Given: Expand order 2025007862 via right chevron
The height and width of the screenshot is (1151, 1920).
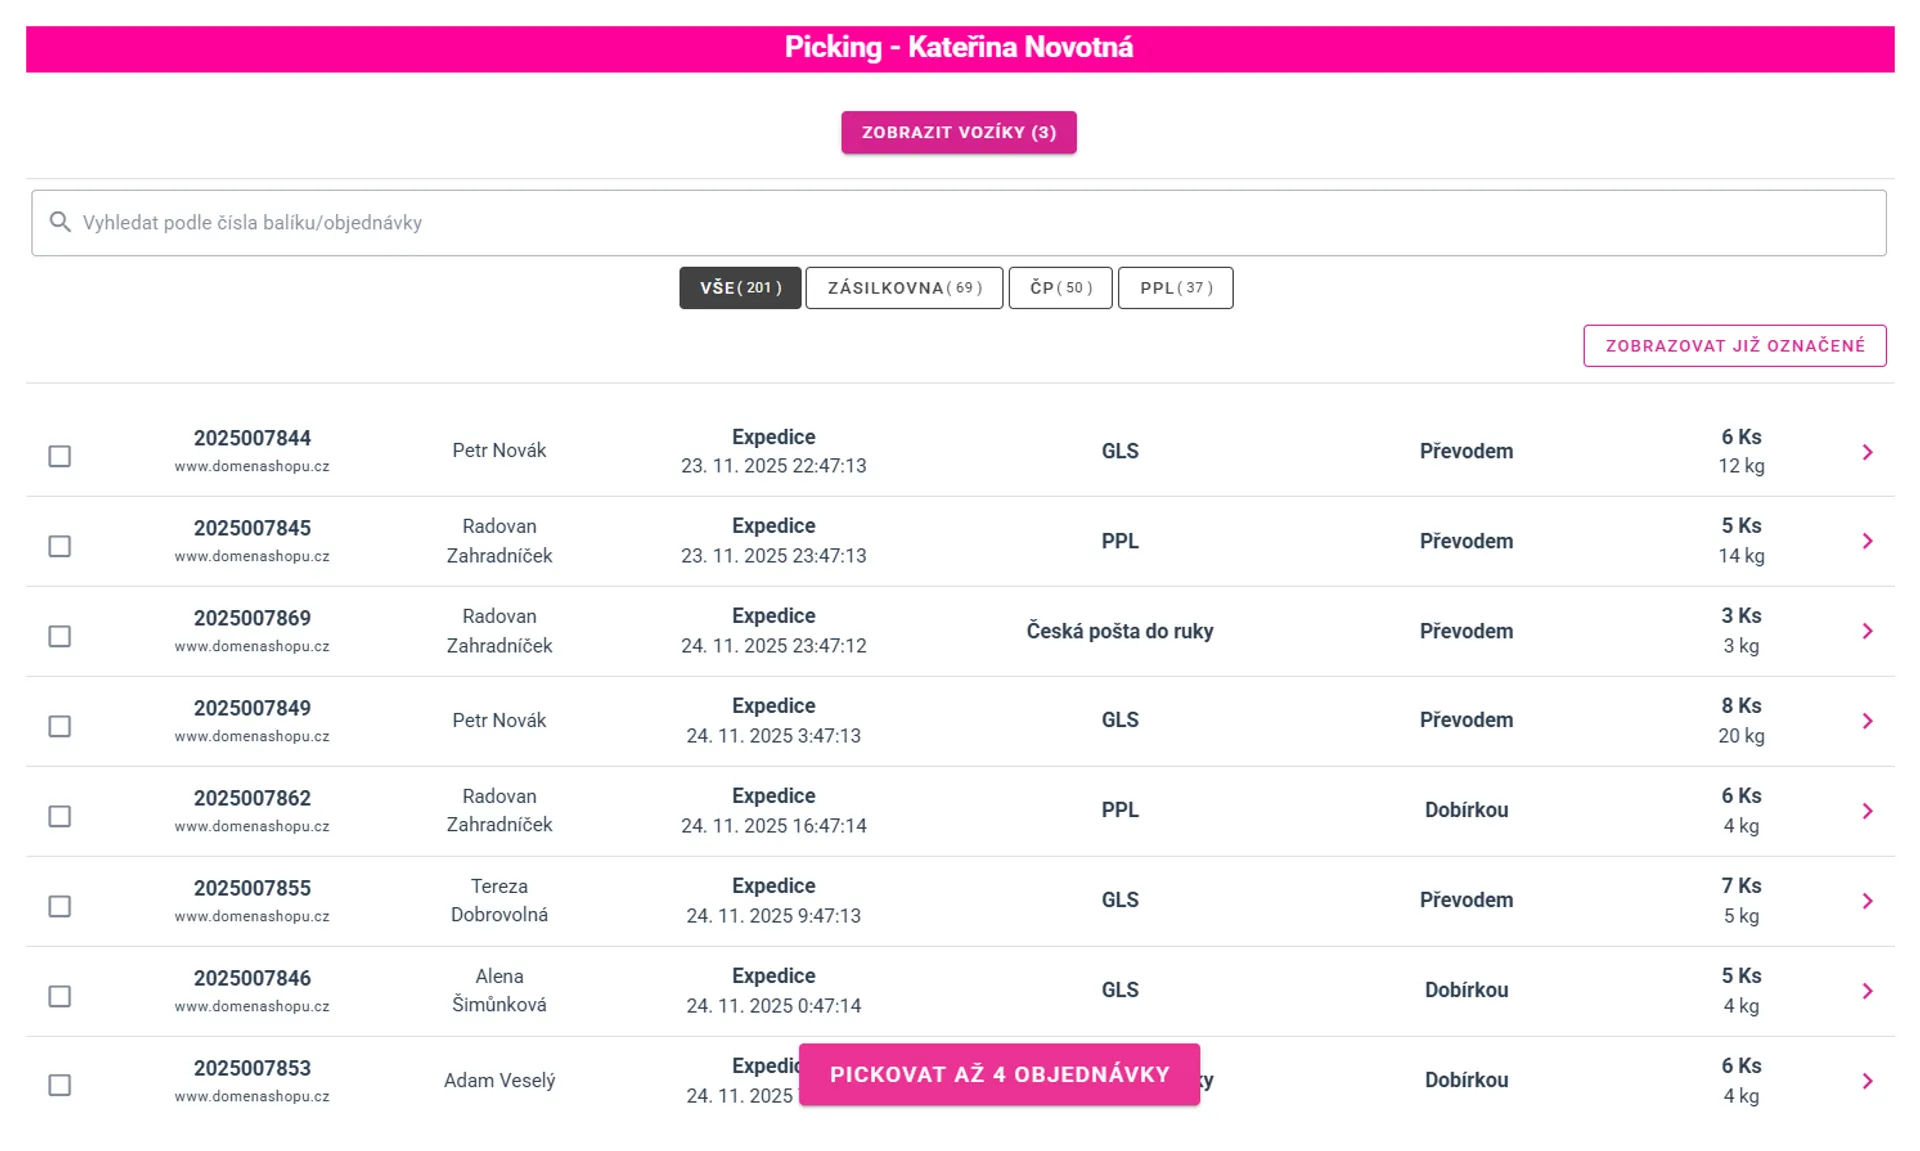Looking at the screenshot, I should (x=1866, y=811).
